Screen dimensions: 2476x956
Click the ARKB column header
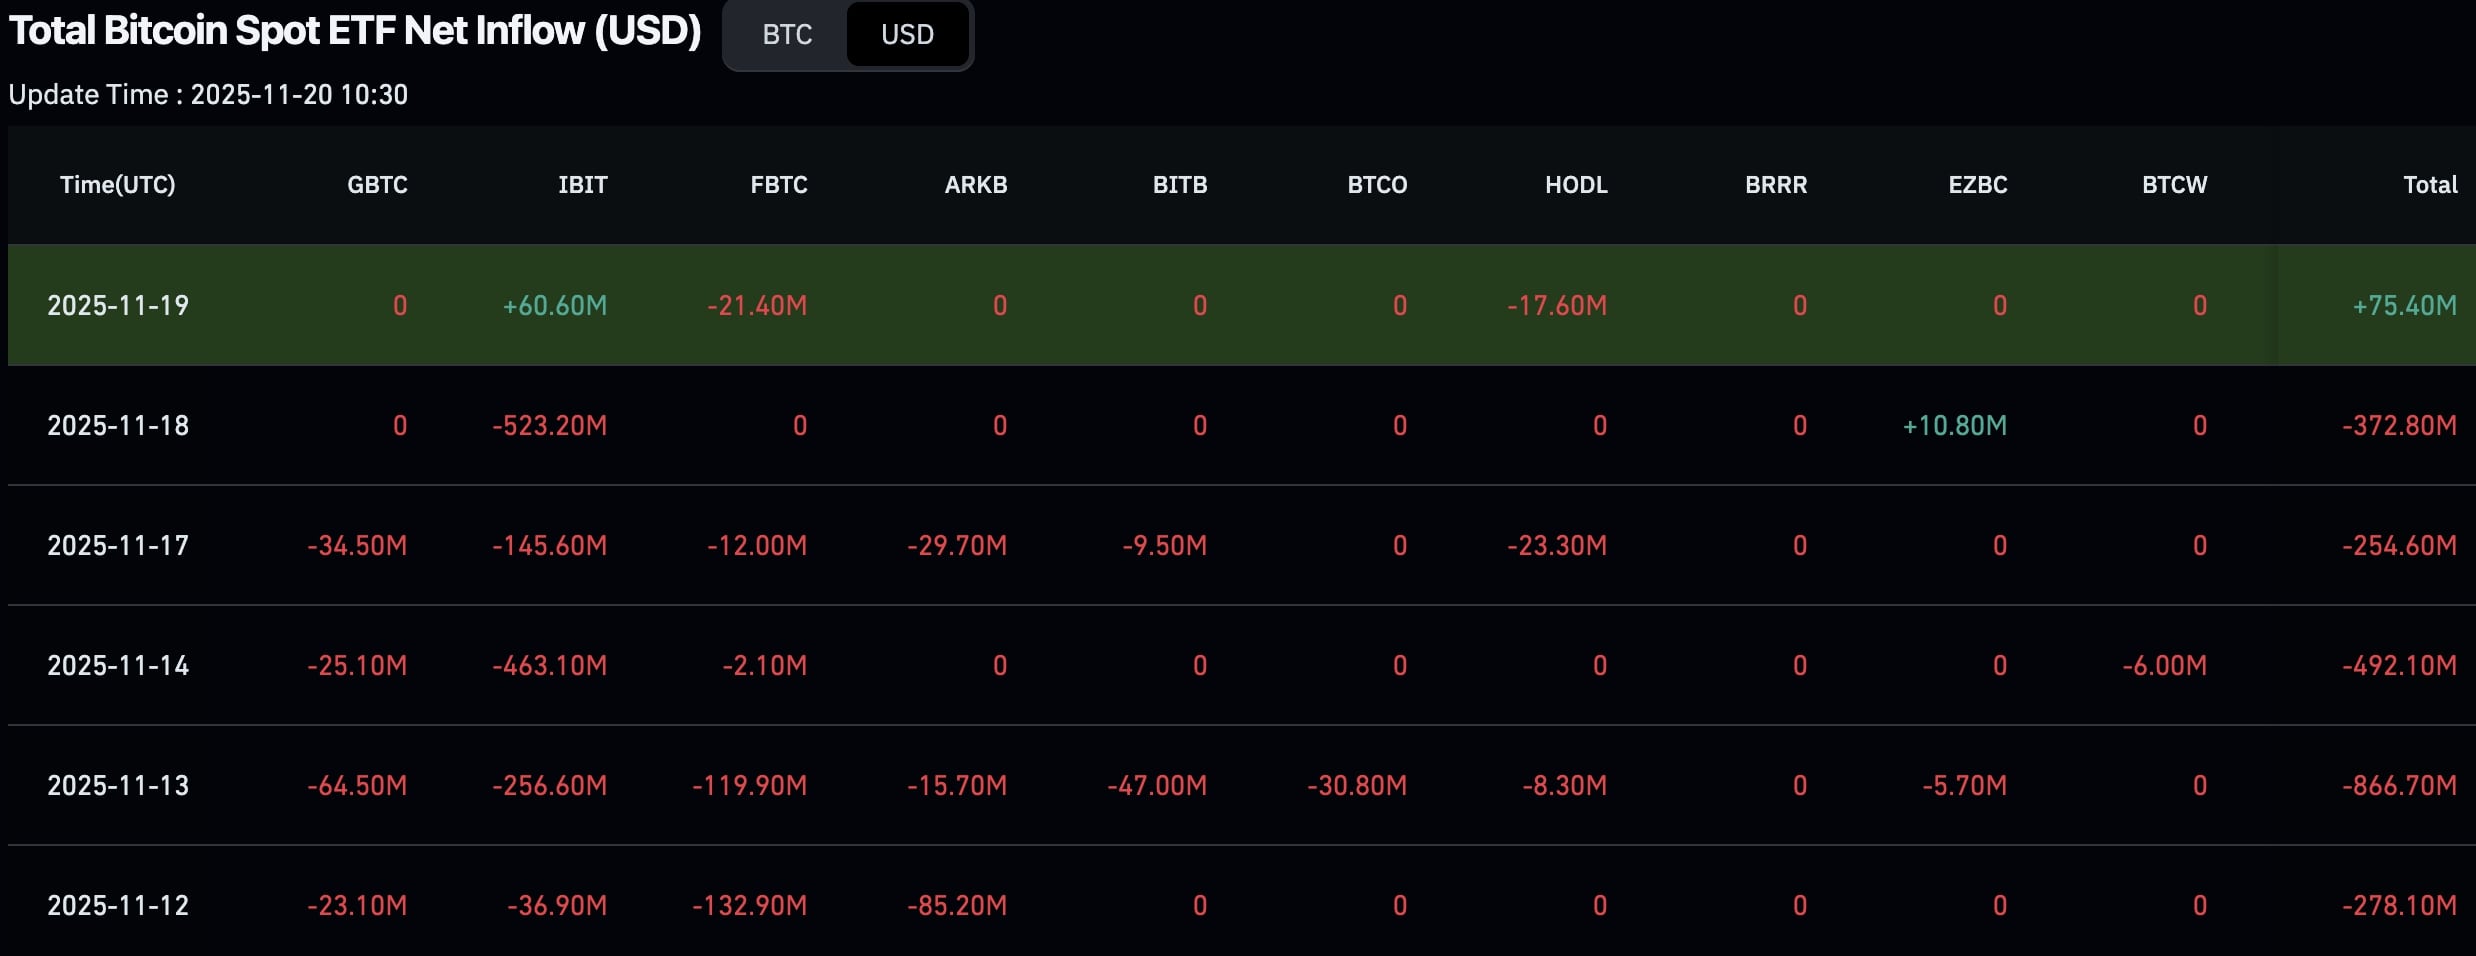point(975,185)
